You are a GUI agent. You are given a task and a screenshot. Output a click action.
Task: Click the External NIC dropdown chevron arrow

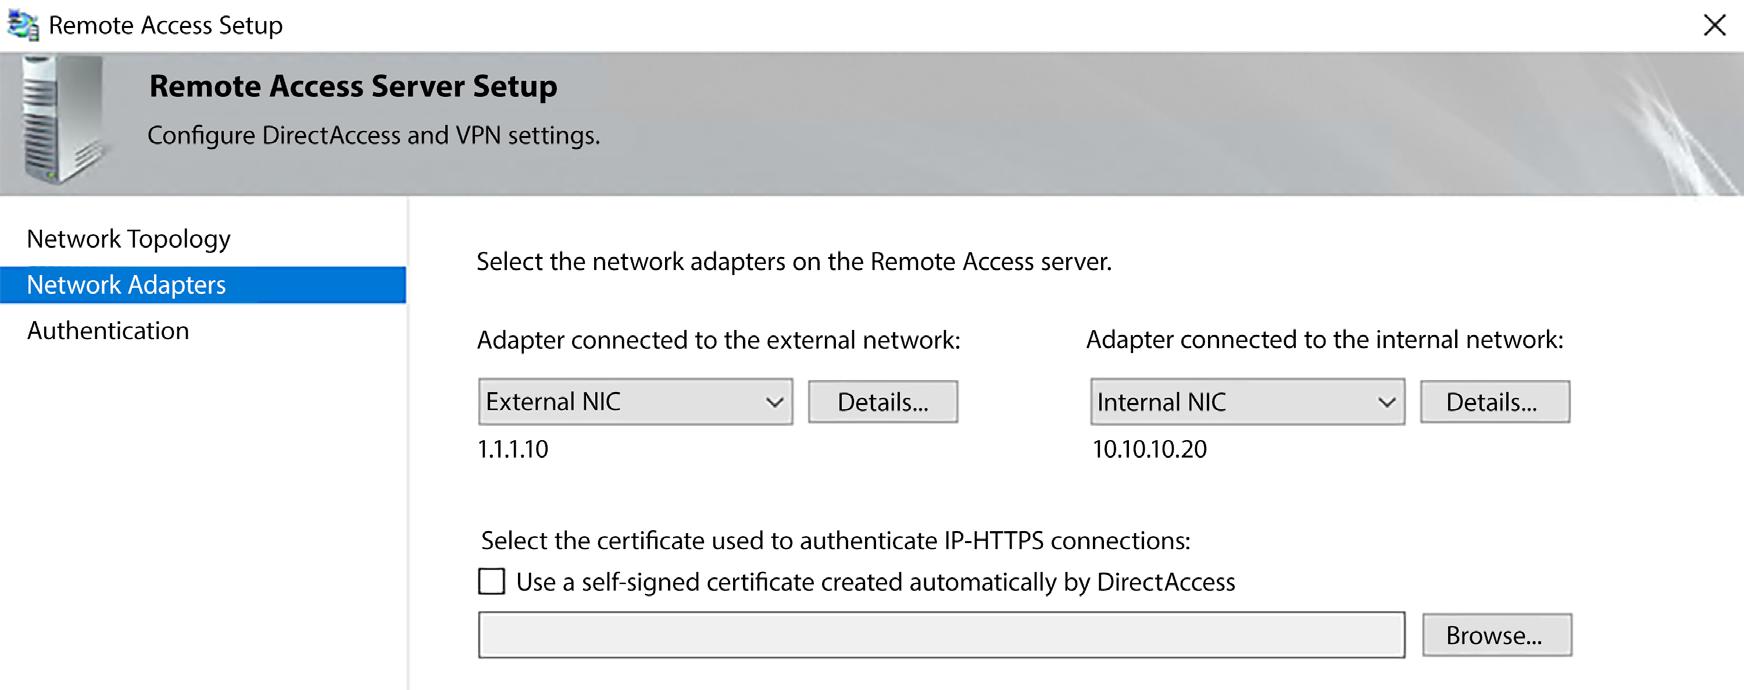tap(774, 402)
